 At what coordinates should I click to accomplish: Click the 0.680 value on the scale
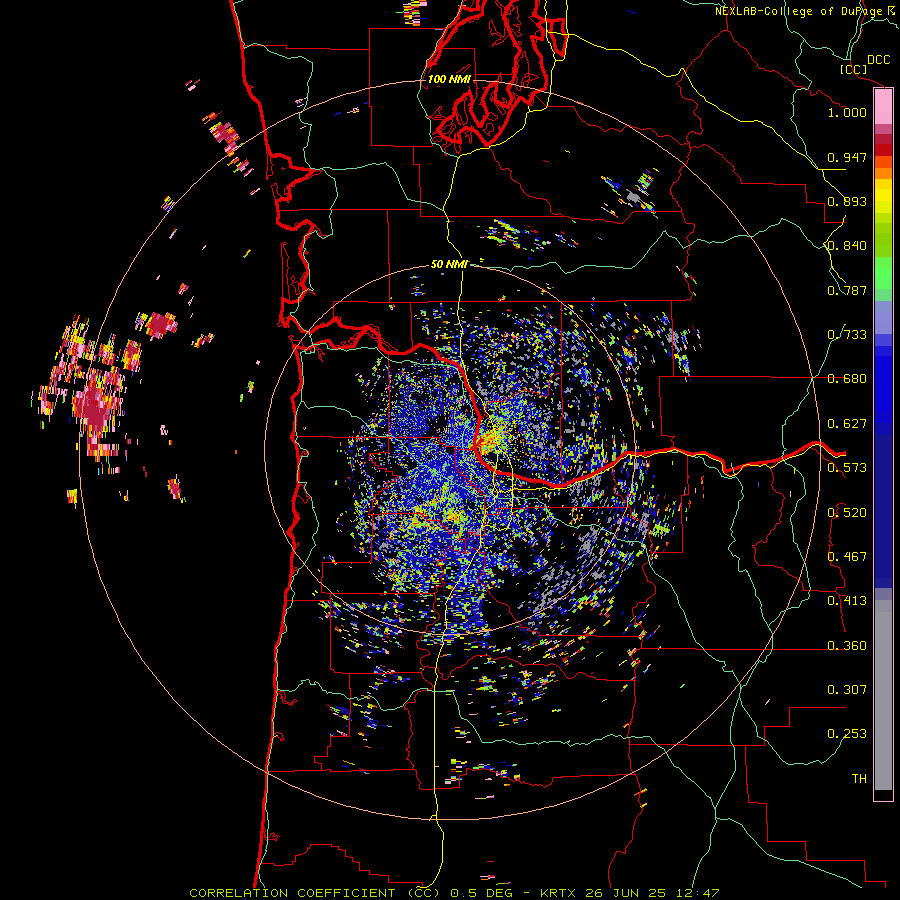[x=847, y=379]
